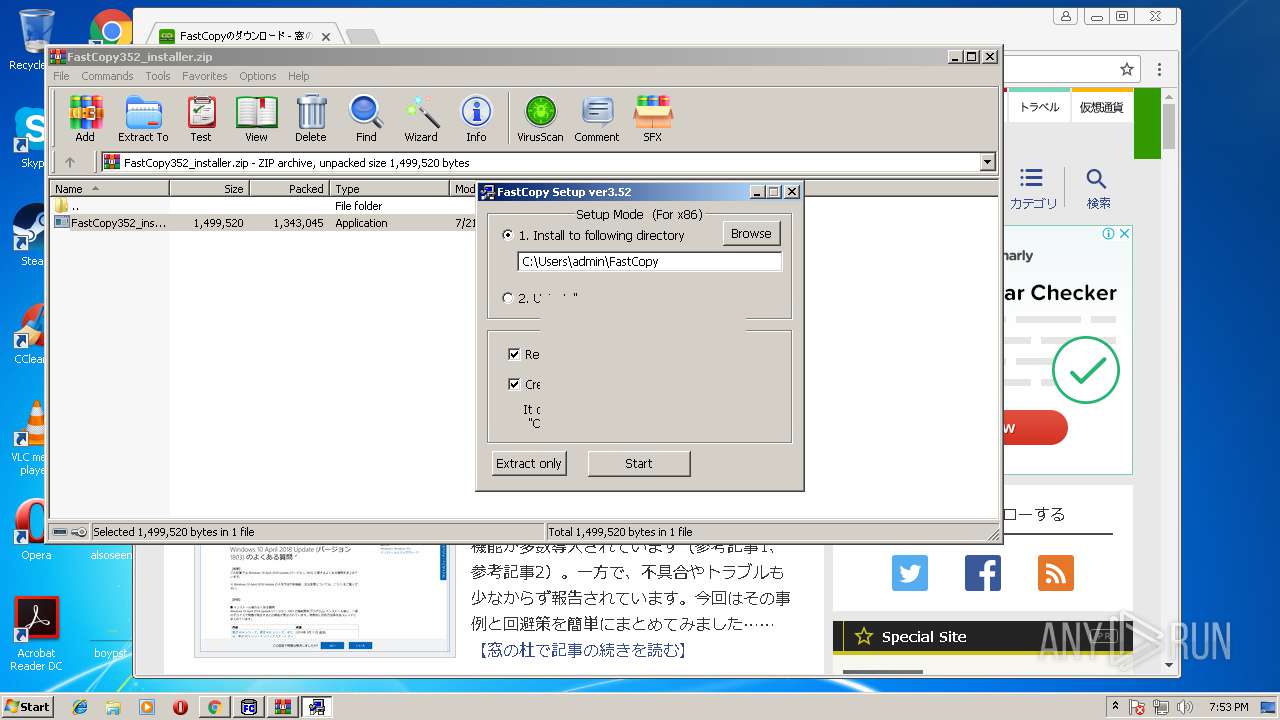The image size is (1280, 720).
Task: Click the ad info icon
Action: pos(1109,234)
